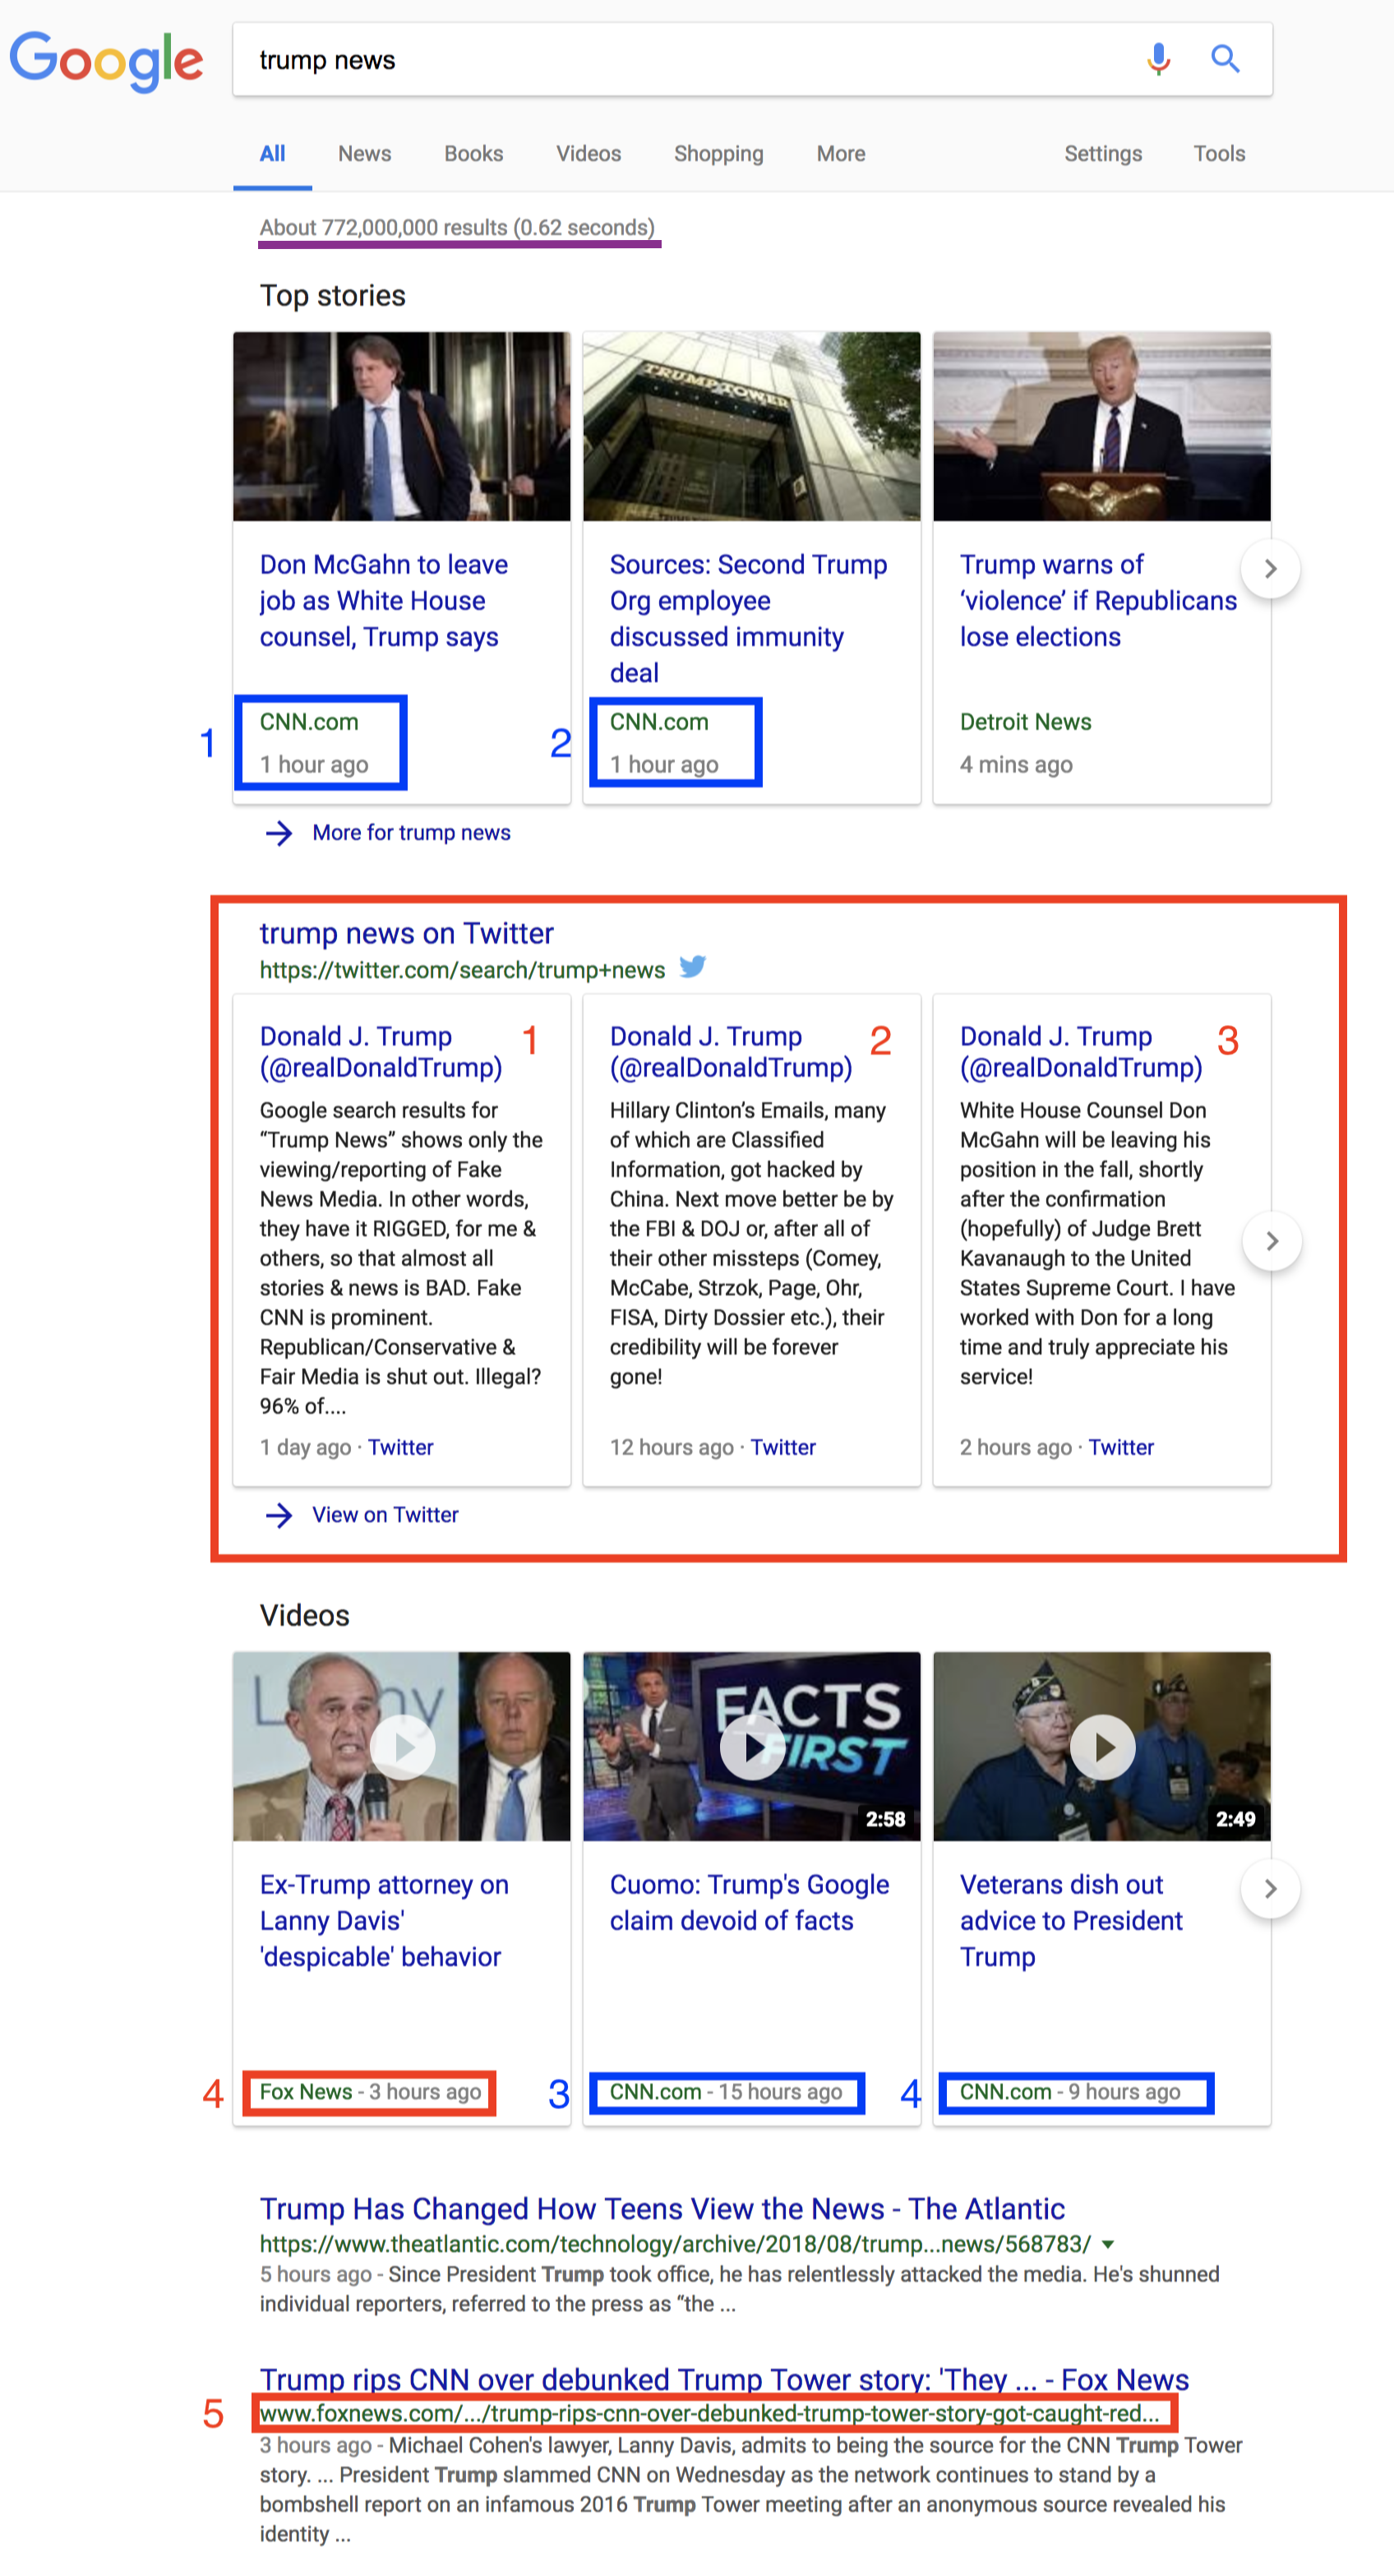Screen dimensions: 1394x2576
Task: Switch to the Shopping tab
Action: tap(719, 154)
